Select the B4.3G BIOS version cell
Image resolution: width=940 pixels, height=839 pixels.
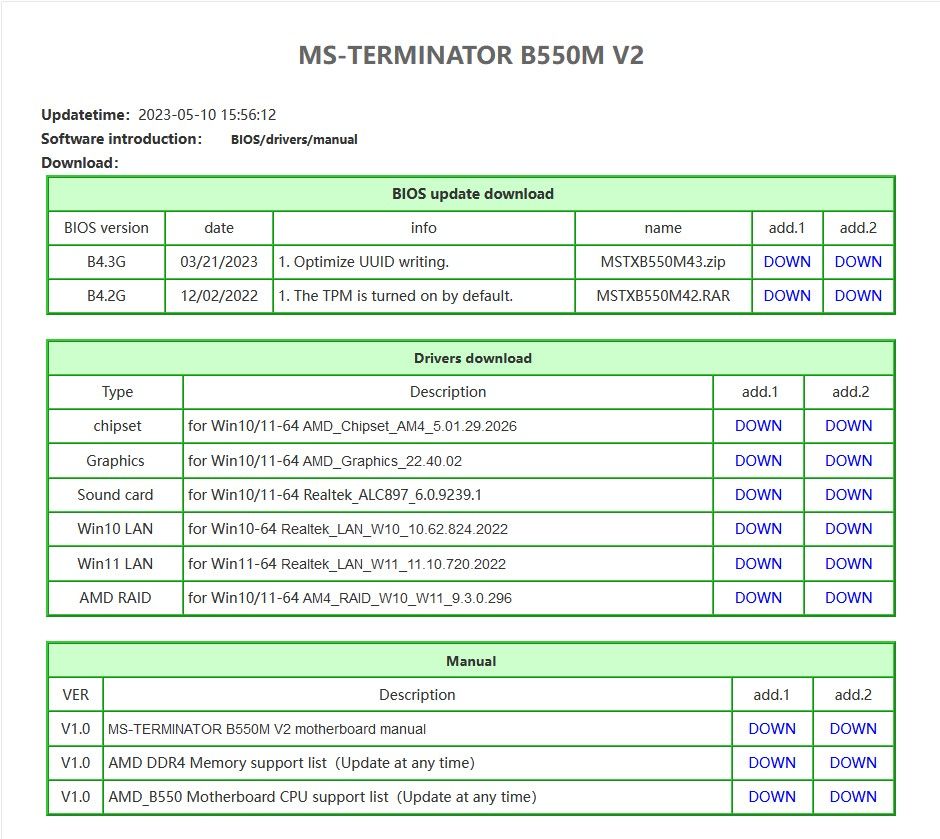[106, 262]
